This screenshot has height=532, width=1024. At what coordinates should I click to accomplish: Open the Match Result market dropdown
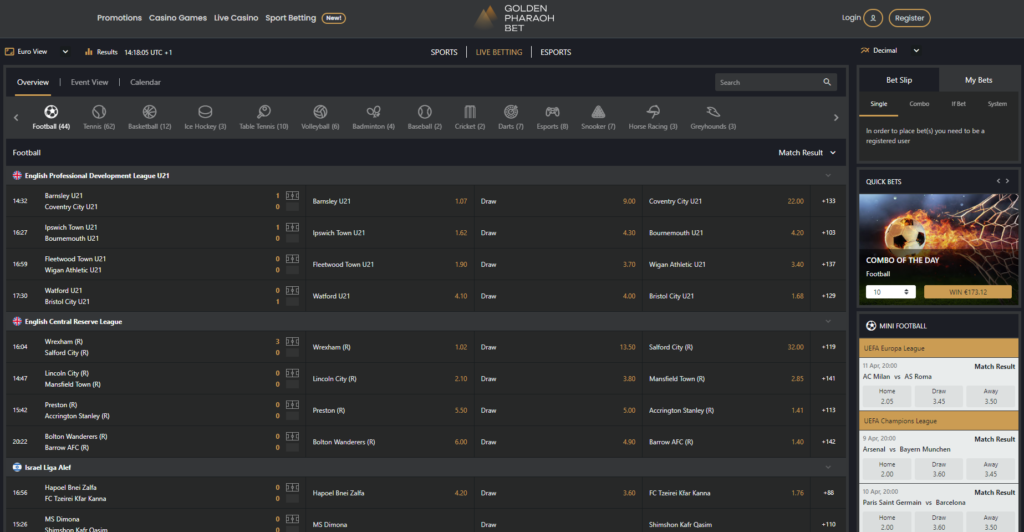tap(807, 153)
